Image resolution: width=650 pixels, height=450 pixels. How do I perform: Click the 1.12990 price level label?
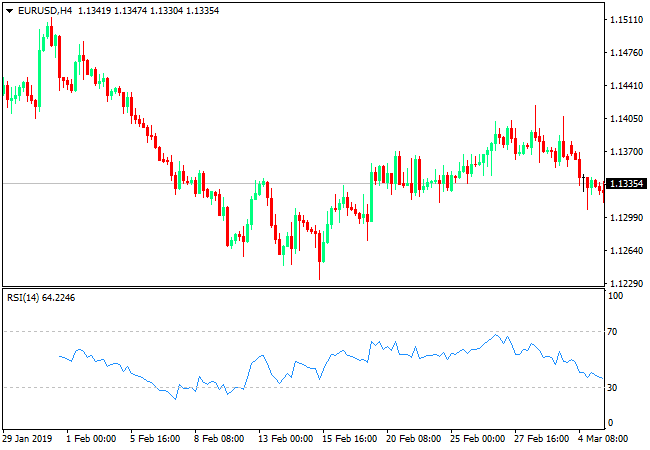click(625, 218)
